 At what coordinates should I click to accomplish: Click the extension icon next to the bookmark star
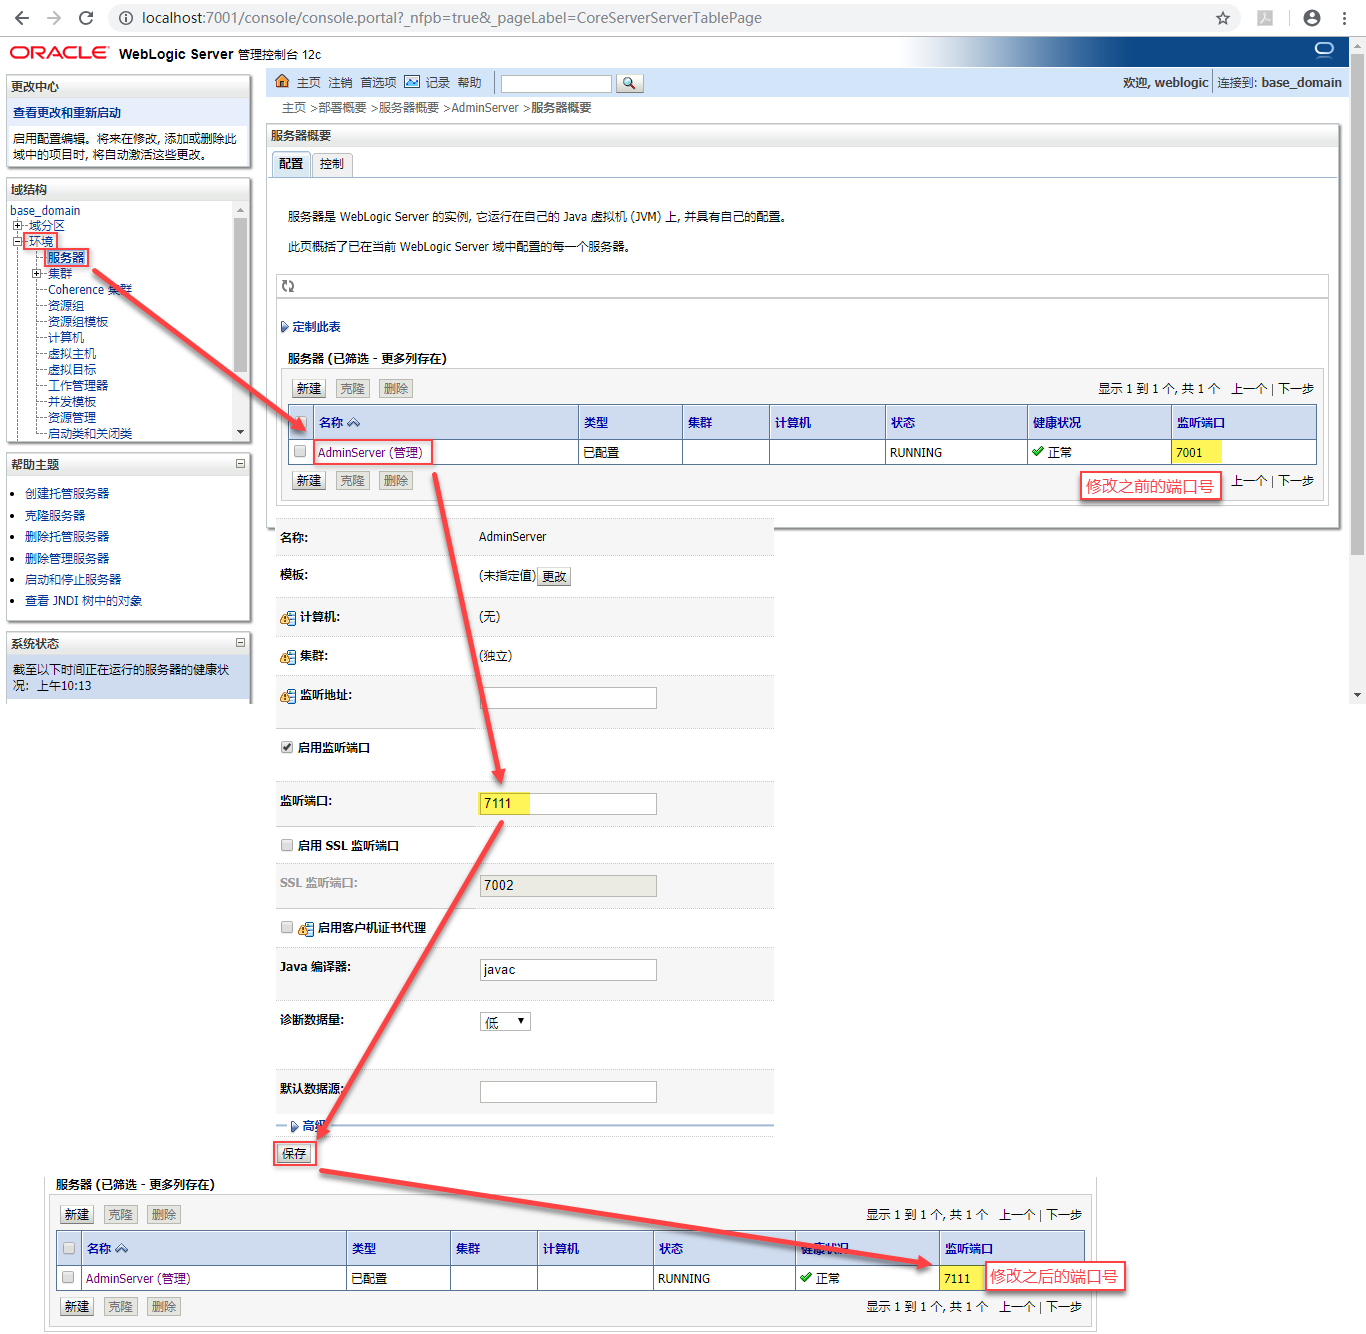(x=1265, y=18)
